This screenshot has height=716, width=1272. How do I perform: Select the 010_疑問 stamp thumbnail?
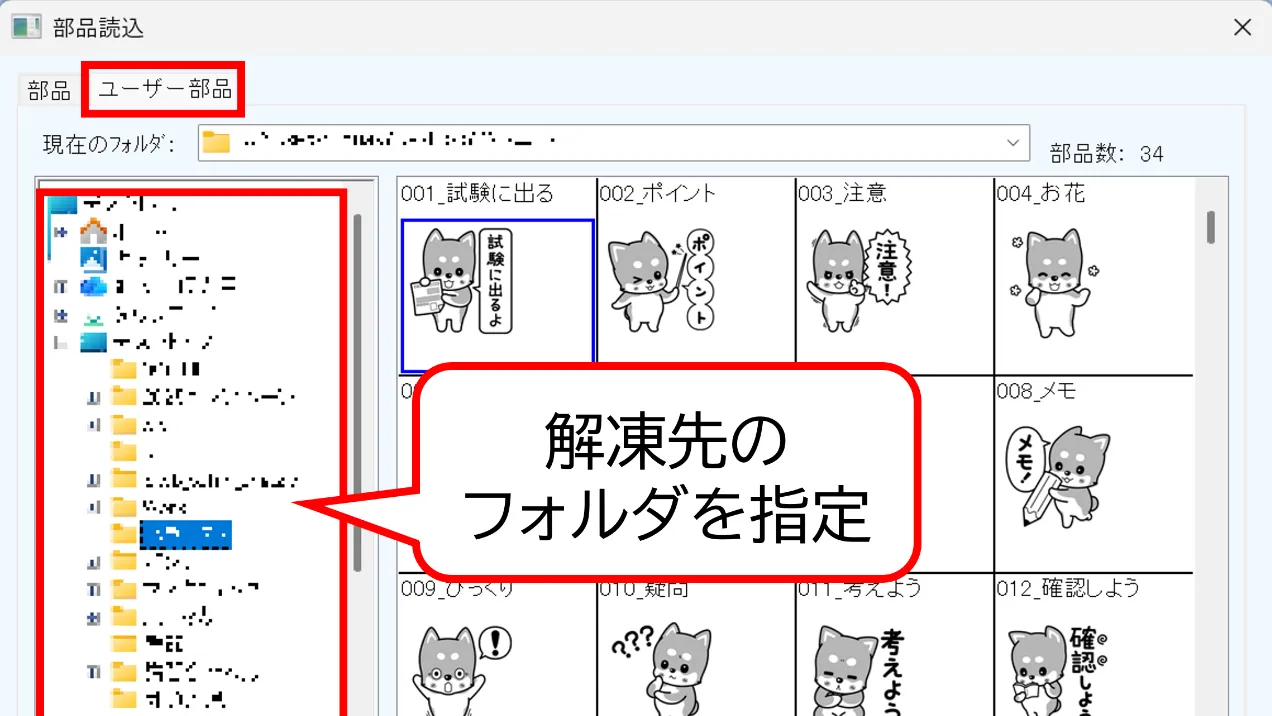point(695,665)
